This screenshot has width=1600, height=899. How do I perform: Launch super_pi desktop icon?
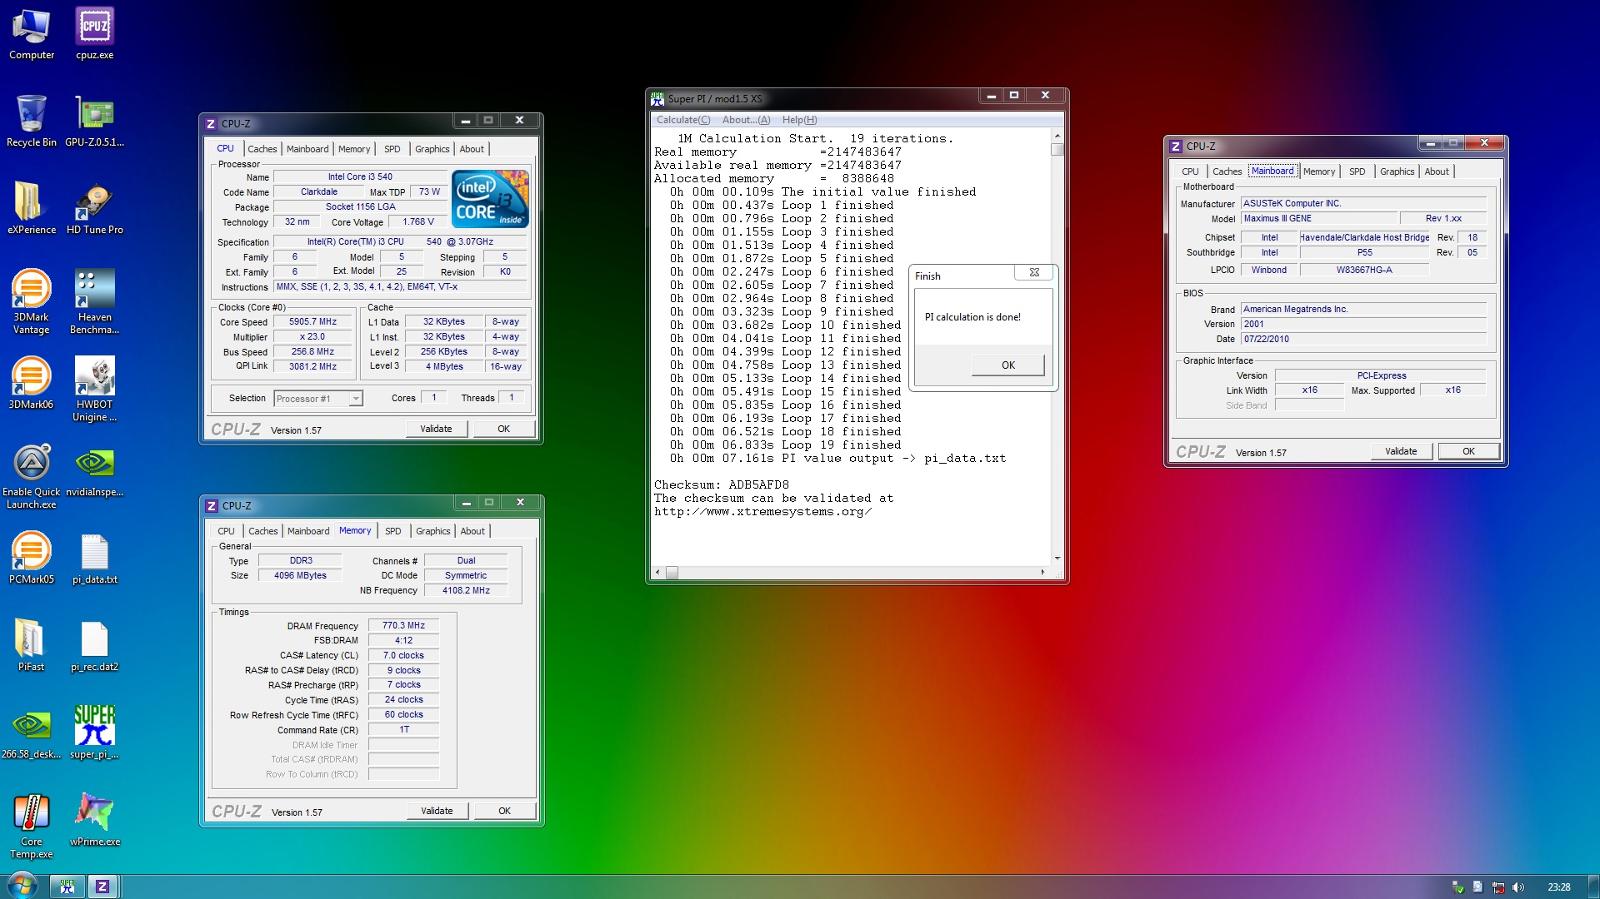[x=94, y=732]
